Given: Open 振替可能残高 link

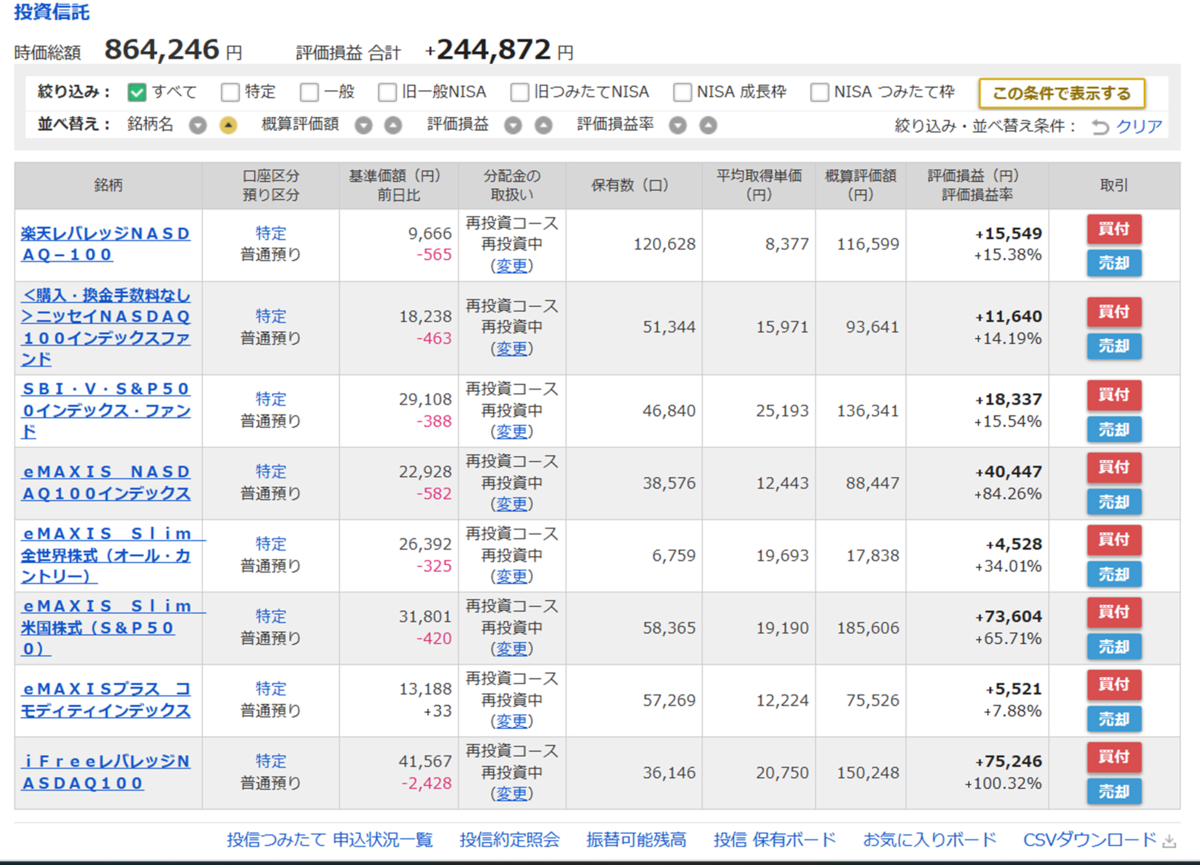Looking at the screenshot, I should click(x=636, y=840).
